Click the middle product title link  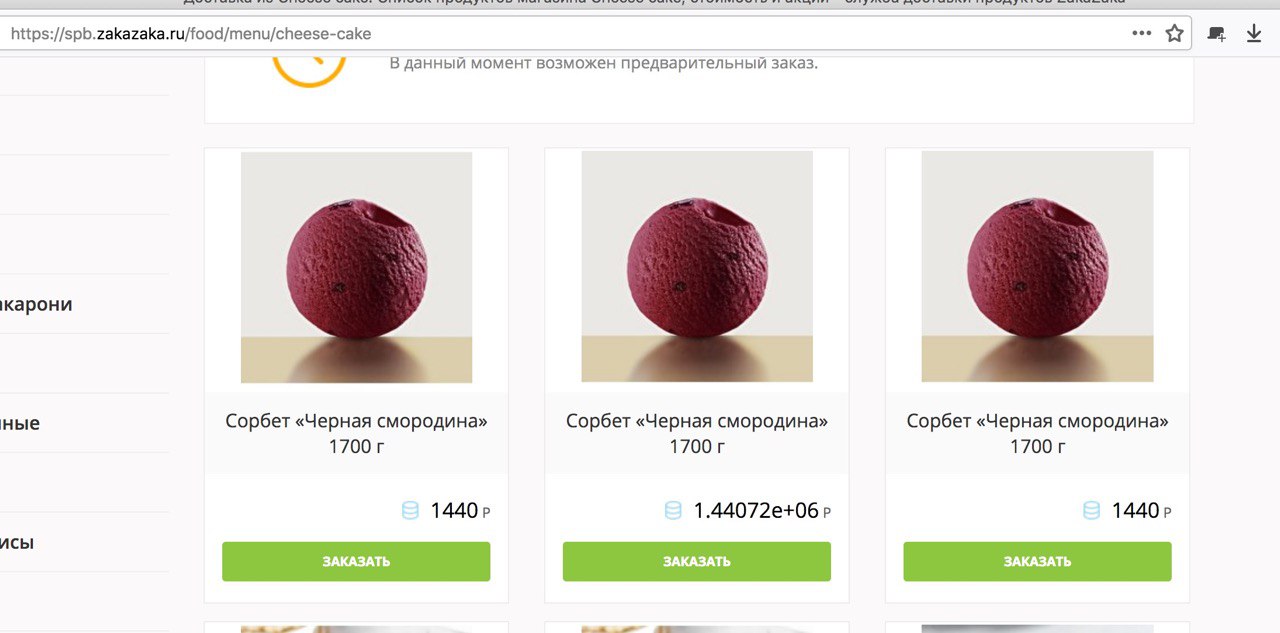(x=697, y=421)
